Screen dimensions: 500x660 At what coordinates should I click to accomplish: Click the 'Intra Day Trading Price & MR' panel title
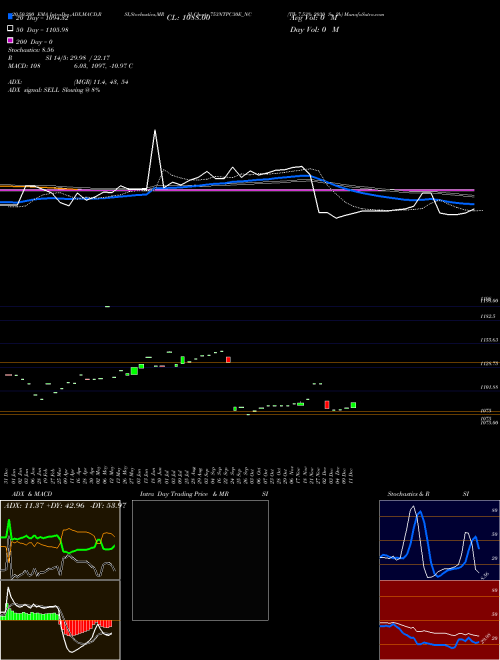(184, 494)
